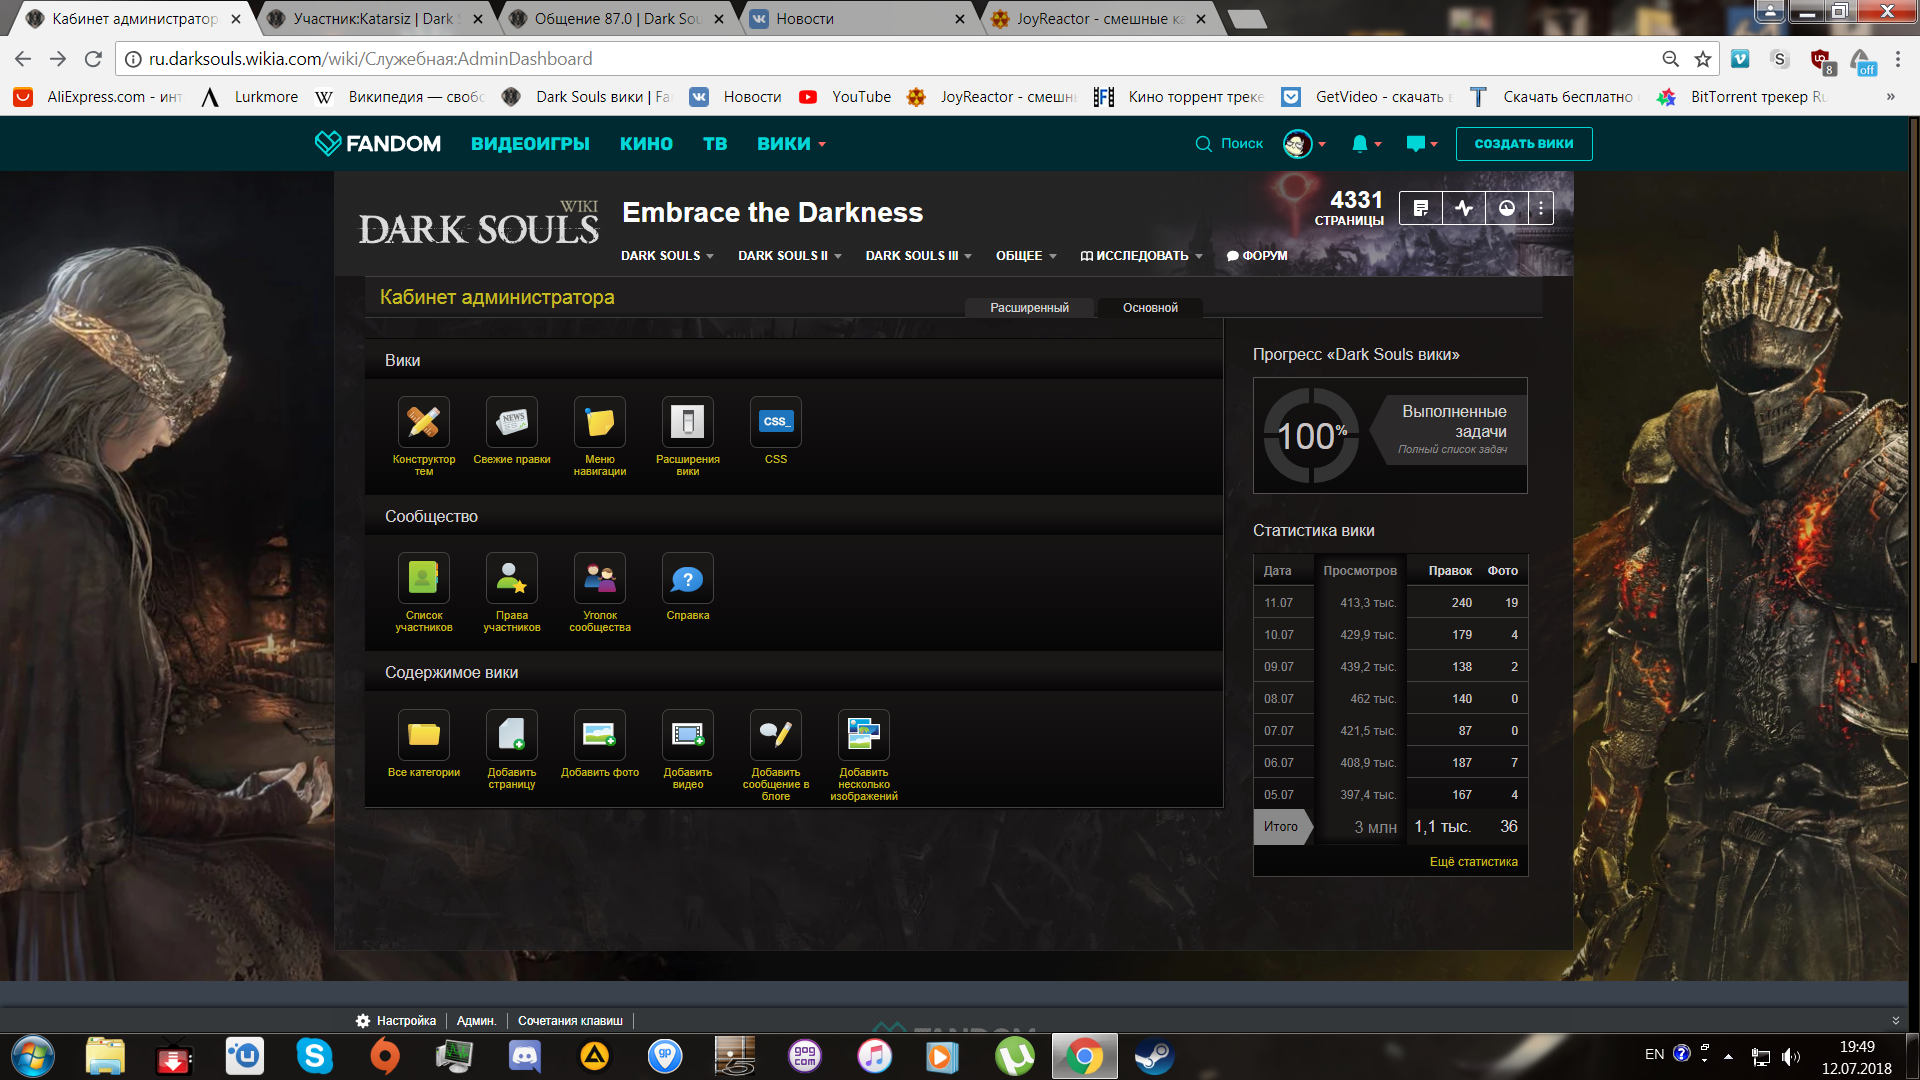Image resolution: width=1920 pixels, height=1080 pixels.
Task: Switch to the Основной dashboard tab
Action: coord(1150,308)
